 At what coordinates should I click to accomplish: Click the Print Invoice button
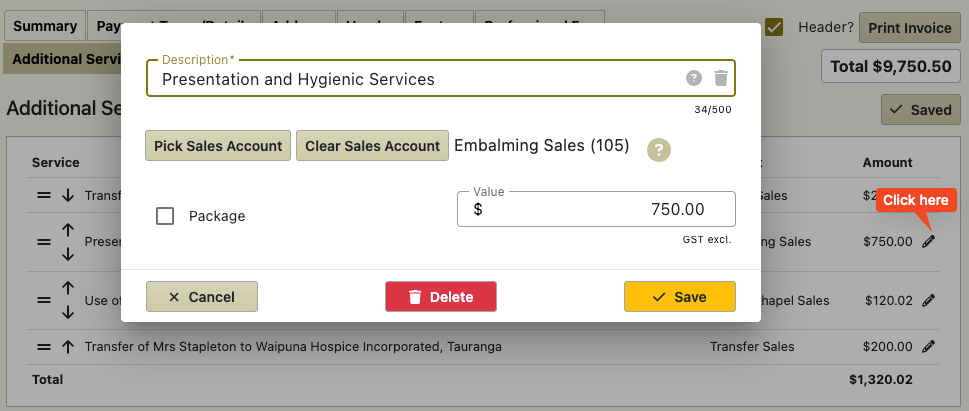pos(910,28)
